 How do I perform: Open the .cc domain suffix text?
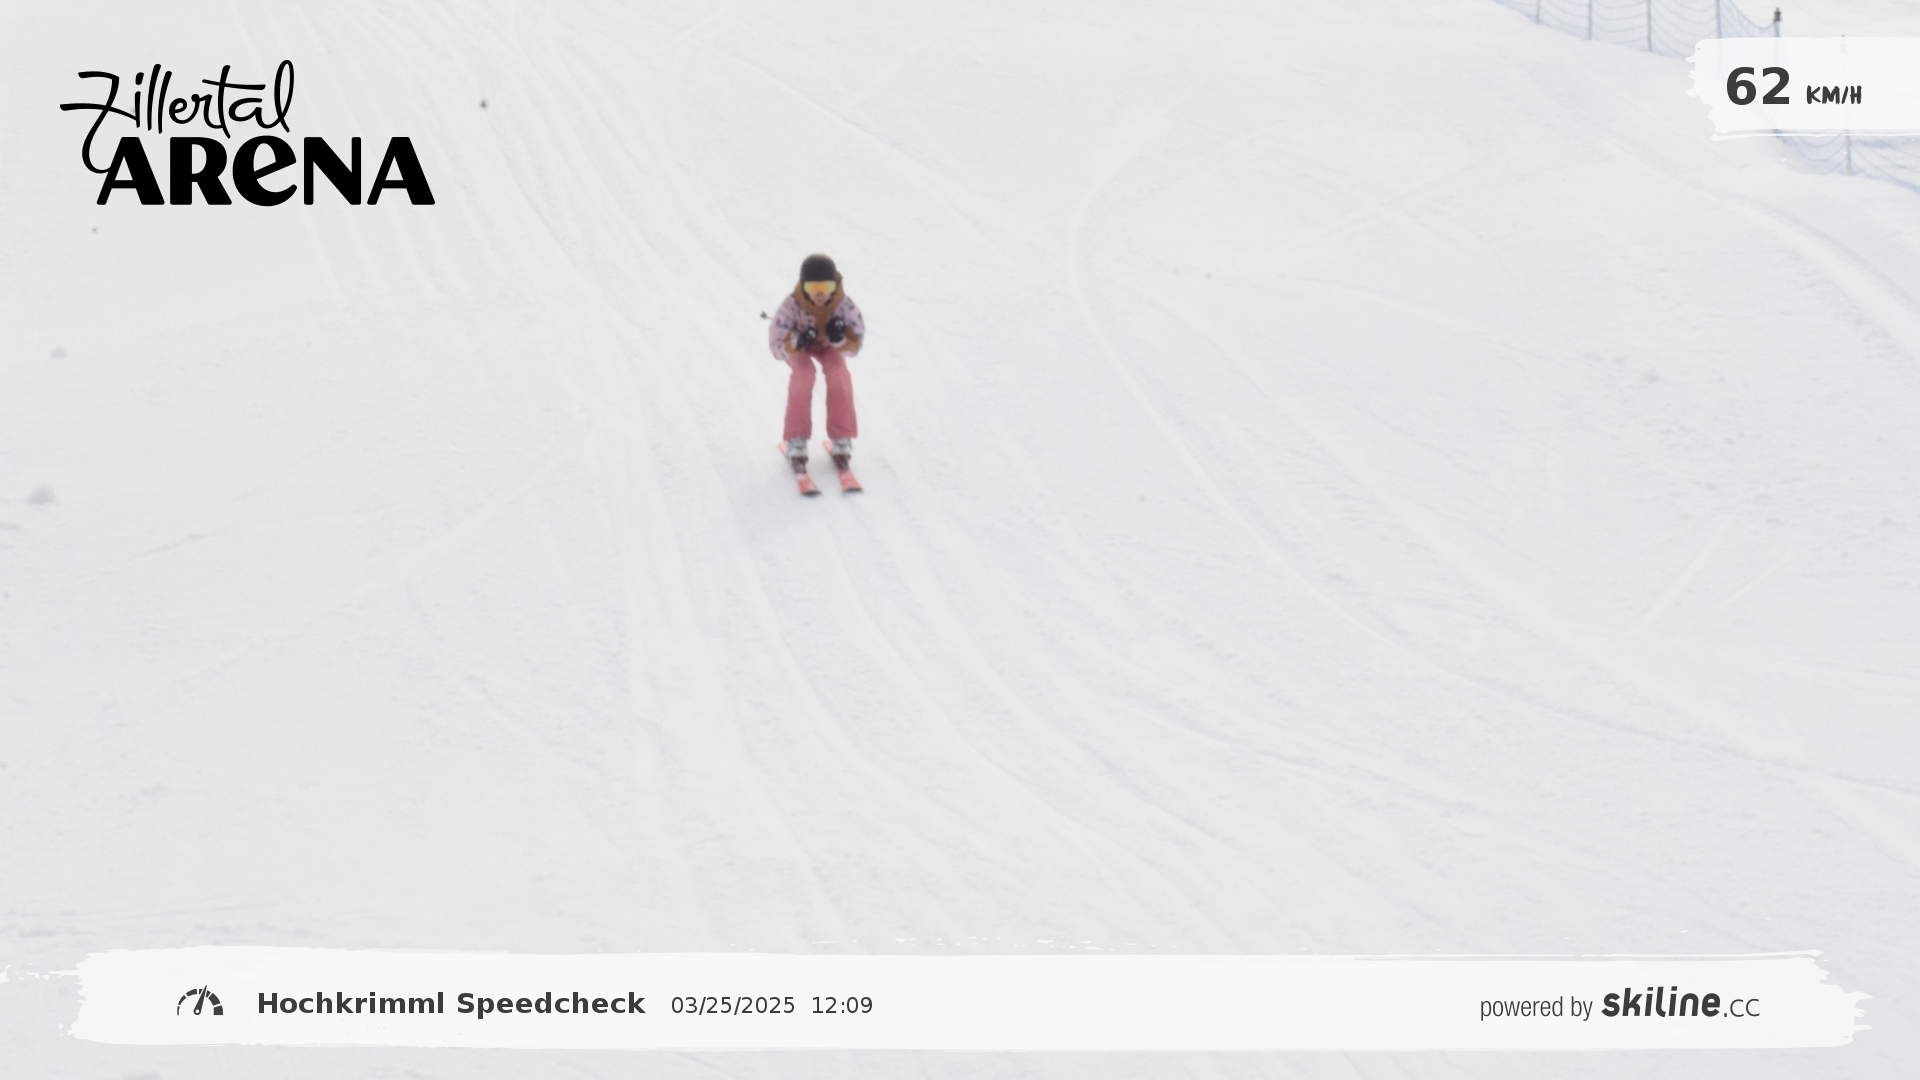[x=1741, y=1008]
